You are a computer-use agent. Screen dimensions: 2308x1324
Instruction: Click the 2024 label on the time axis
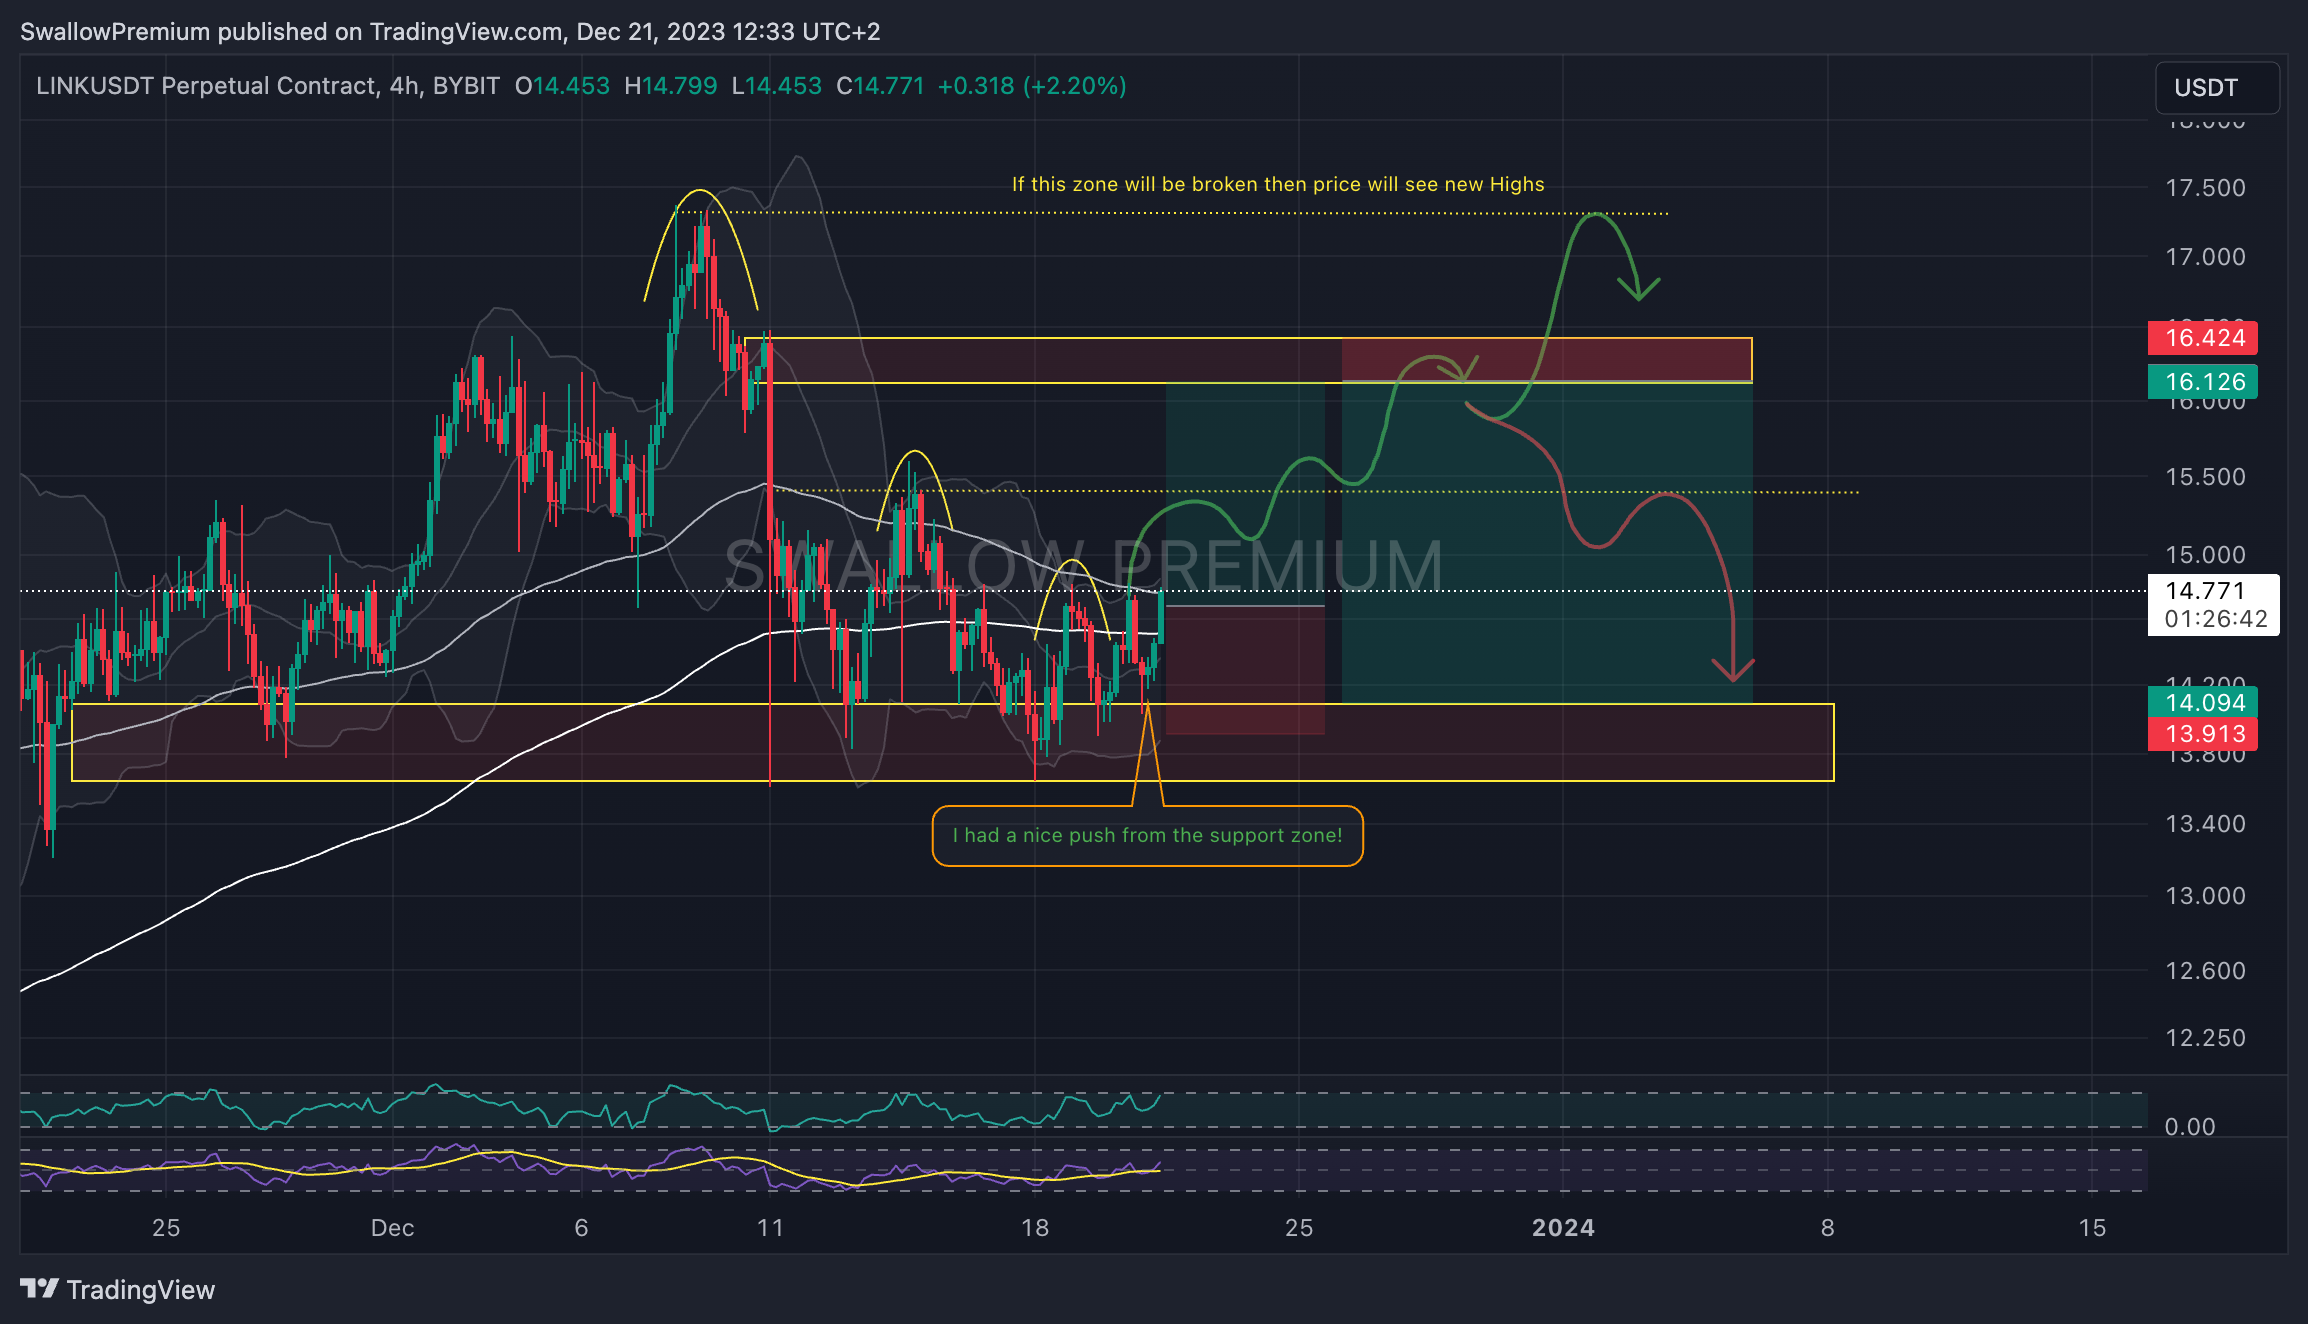click(1563, 1228)
